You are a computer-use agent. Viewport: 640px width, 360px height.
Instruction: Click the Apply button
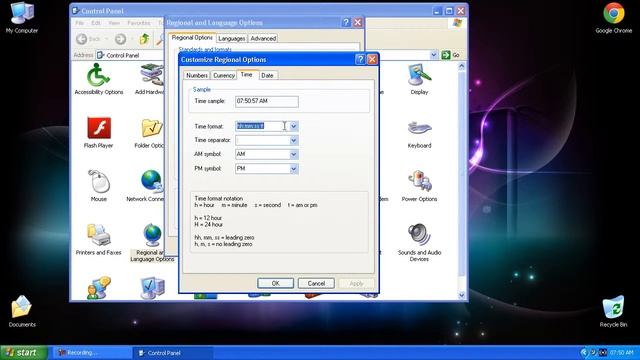pos(356,283)
